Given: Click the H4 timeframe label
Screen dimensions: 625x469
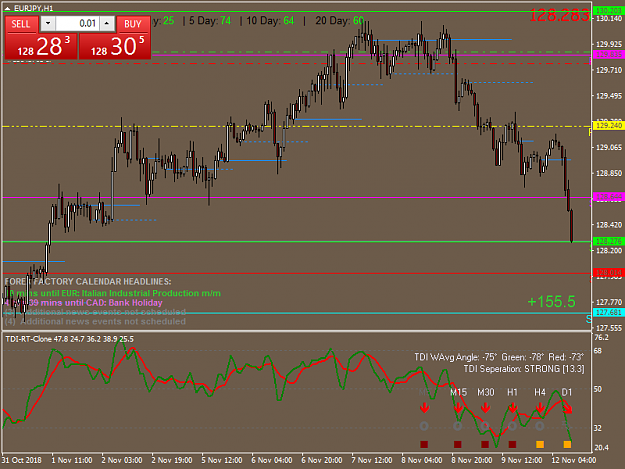Looking at the screenshot, I should point(540,392).
